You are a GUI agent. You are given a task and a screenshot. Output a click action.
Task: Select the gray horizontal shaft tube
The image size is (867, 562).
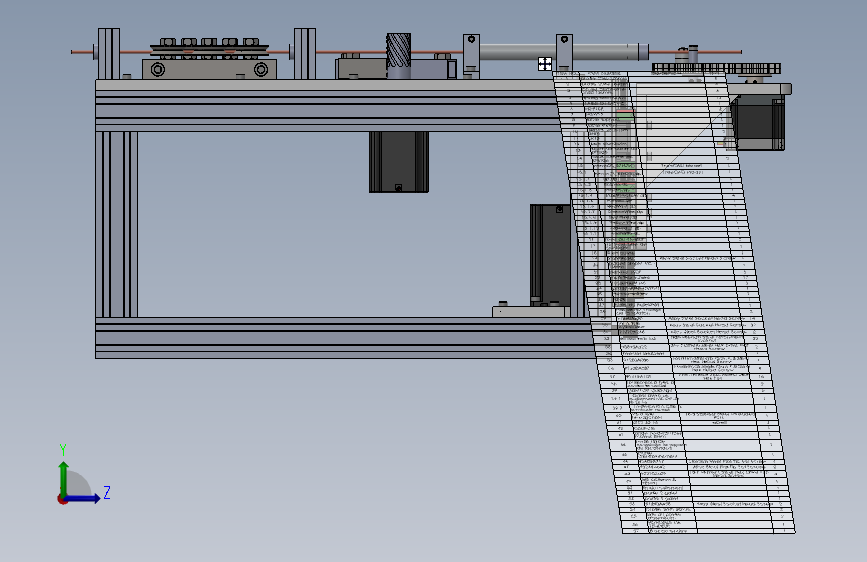coord(556,52)
